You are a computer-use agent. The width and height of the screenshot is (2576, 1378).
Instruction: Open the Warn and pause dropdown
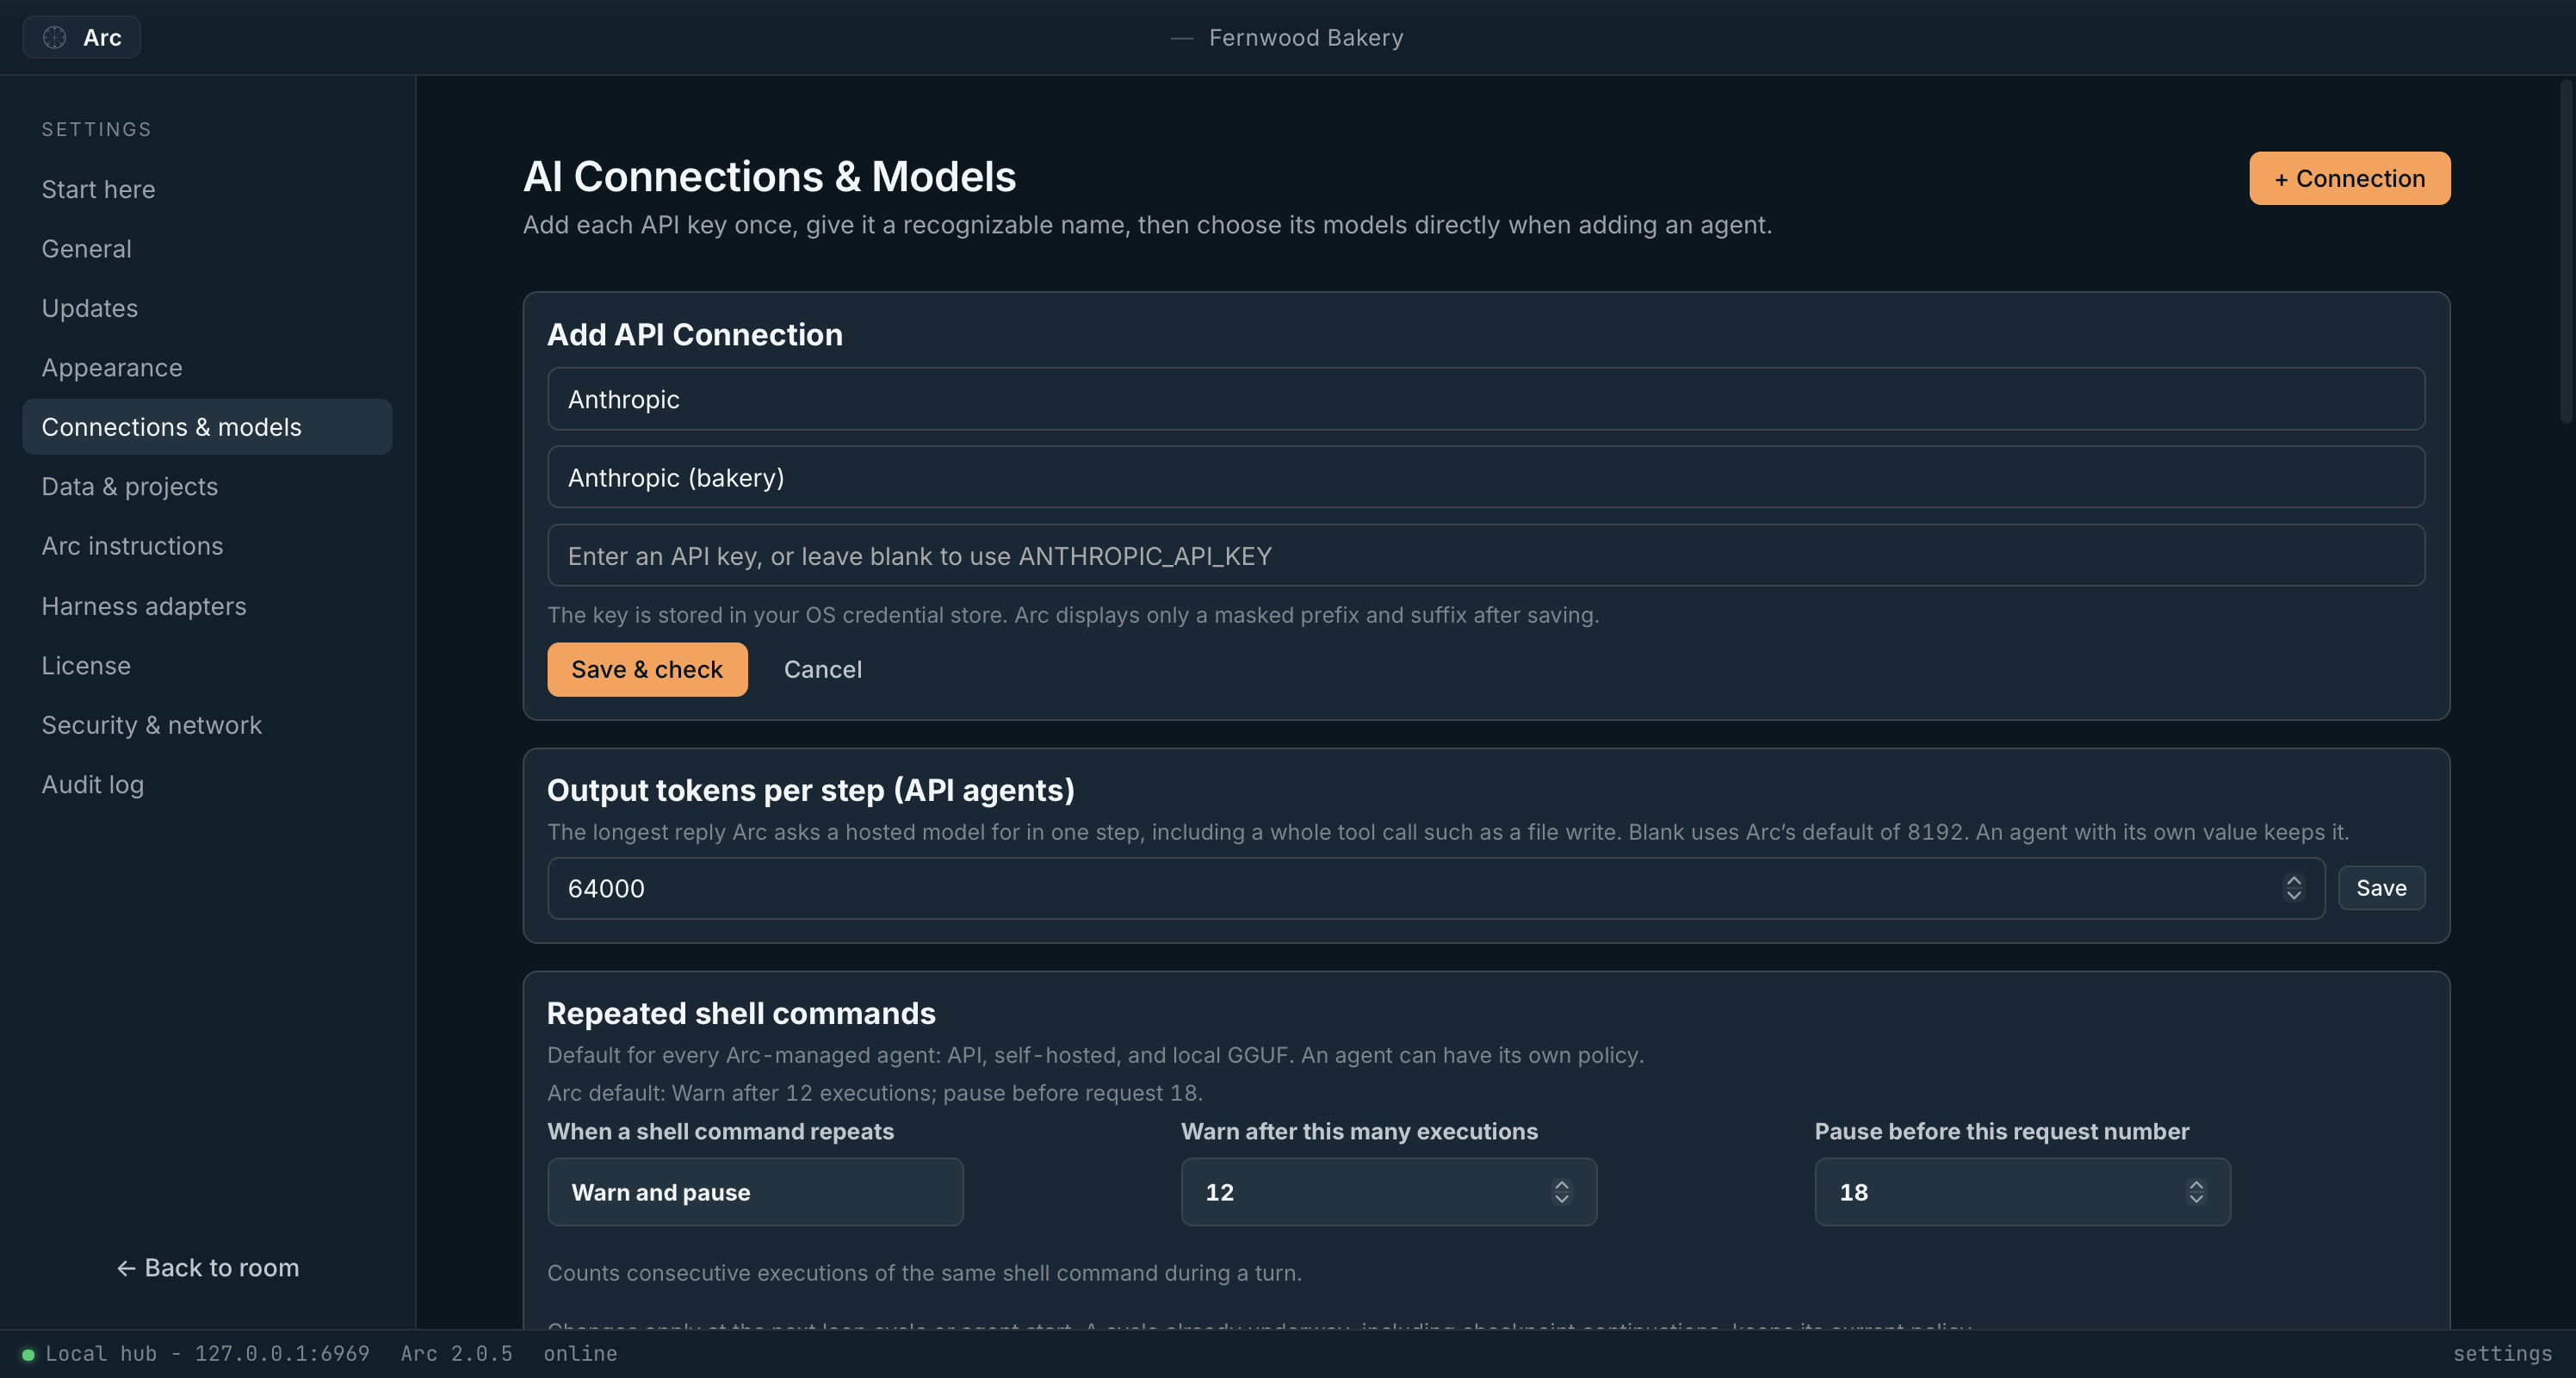(755, 1192)
